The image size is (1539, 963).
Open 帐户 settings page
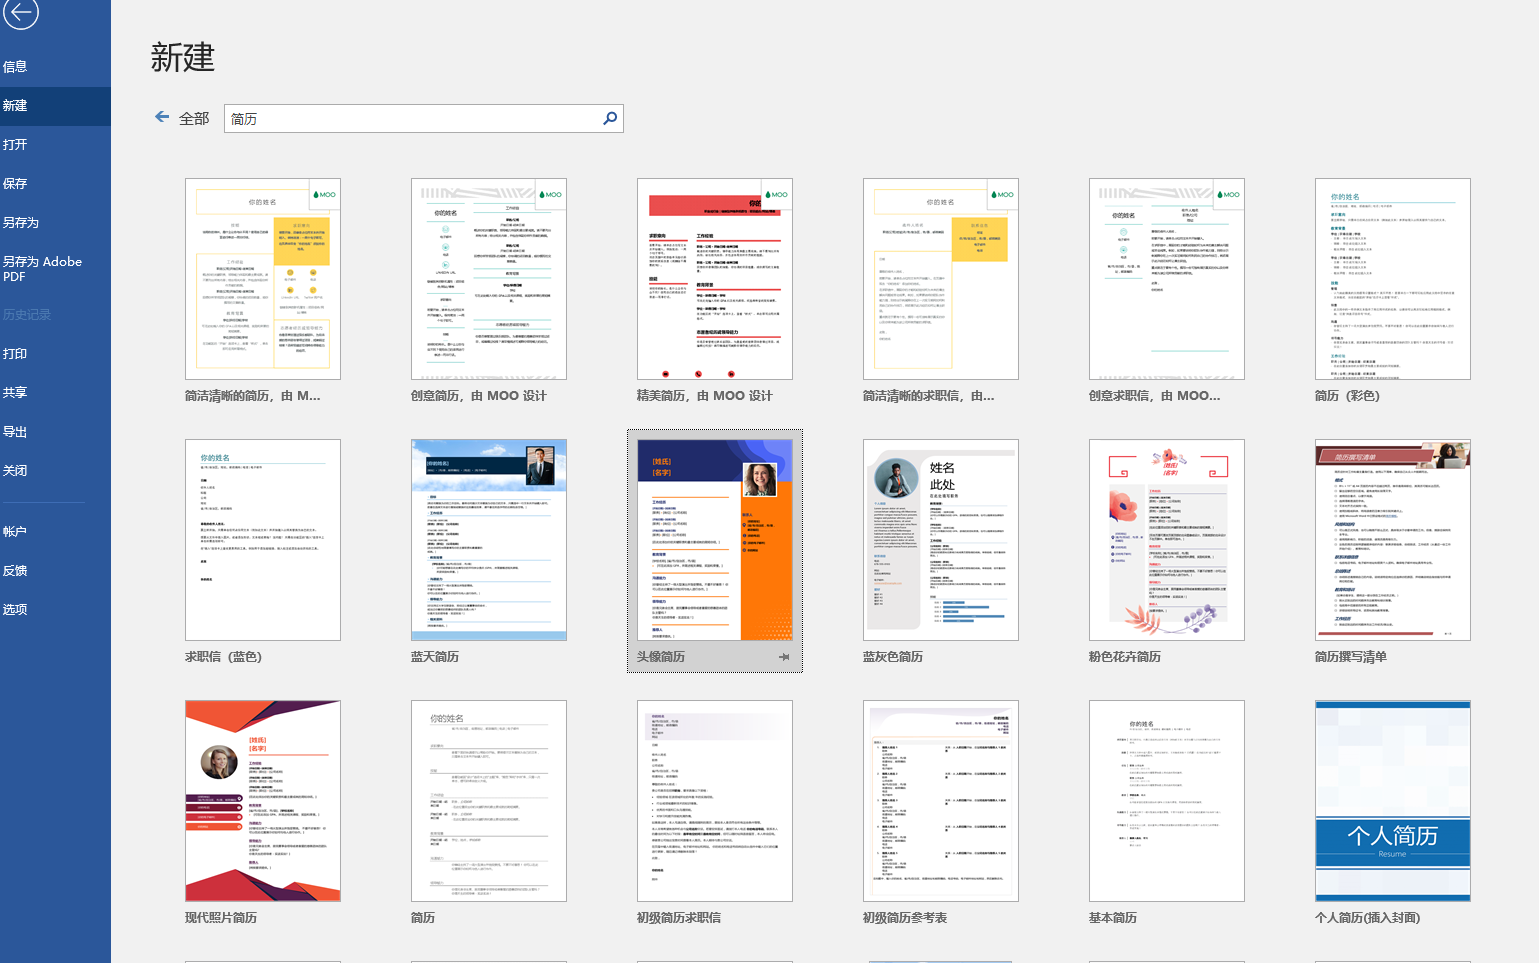click(55, 531)
